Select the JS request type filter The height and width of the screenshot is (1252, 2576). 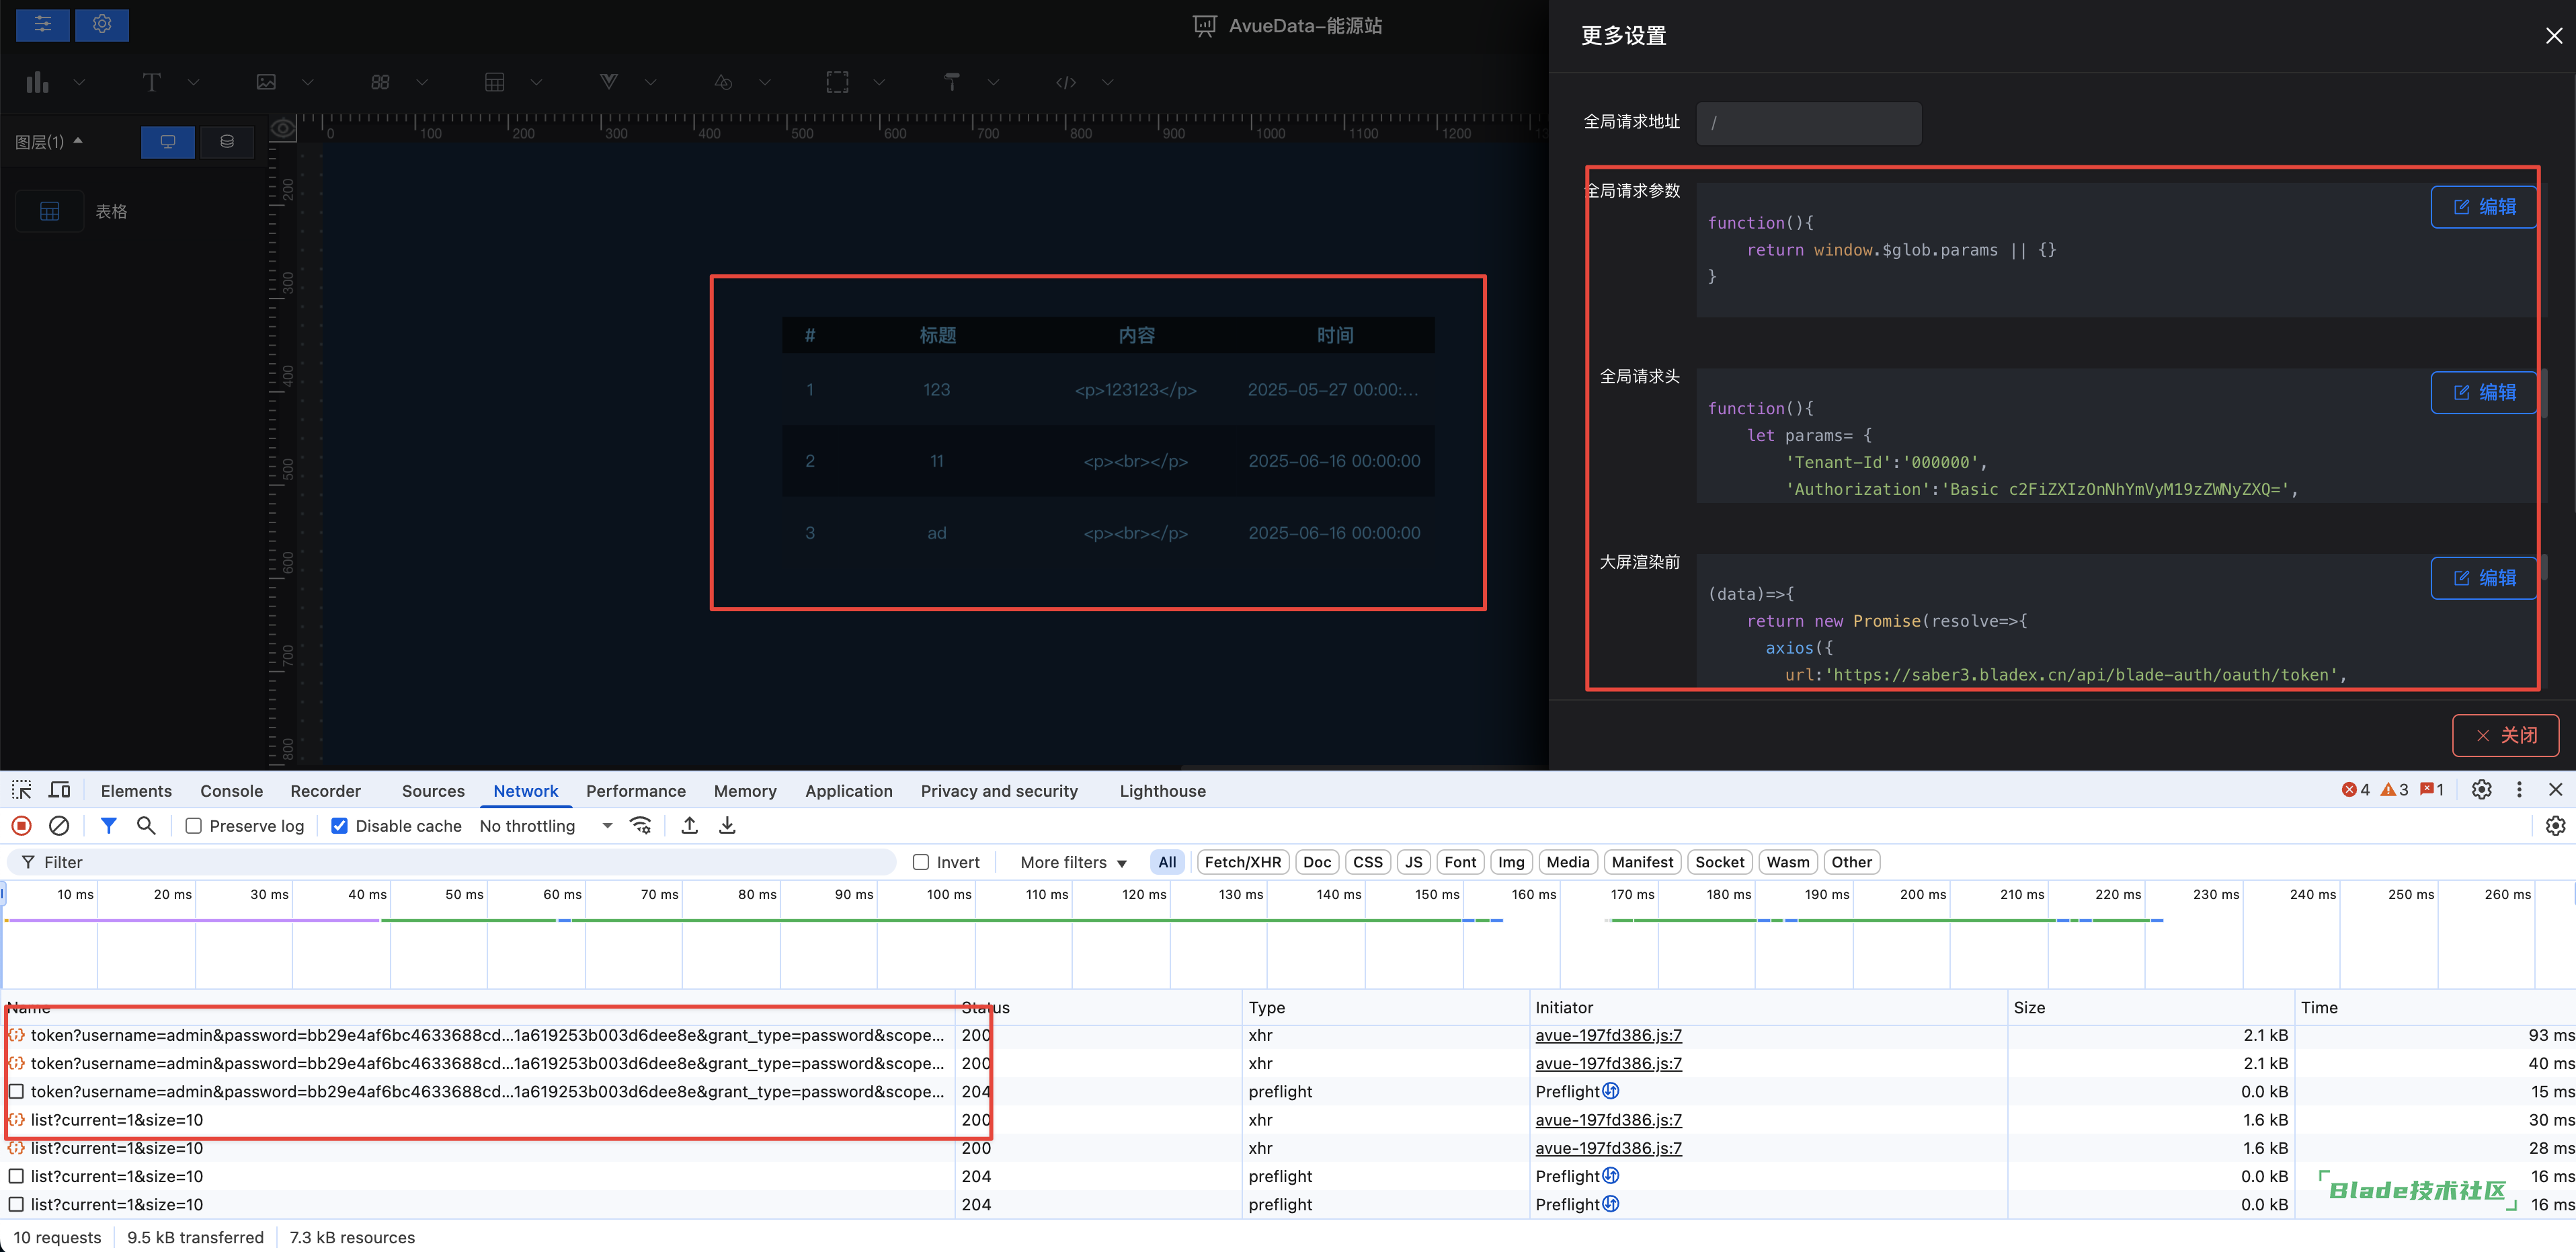click(x=1413, y=862)
